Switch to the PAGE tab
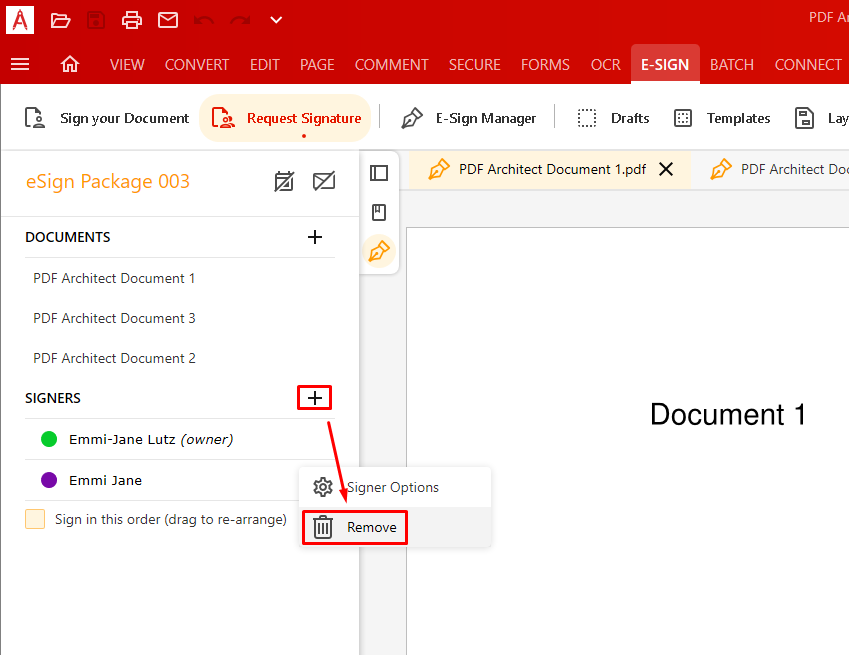This screenshot has width=849, height=655. [317, 64]
